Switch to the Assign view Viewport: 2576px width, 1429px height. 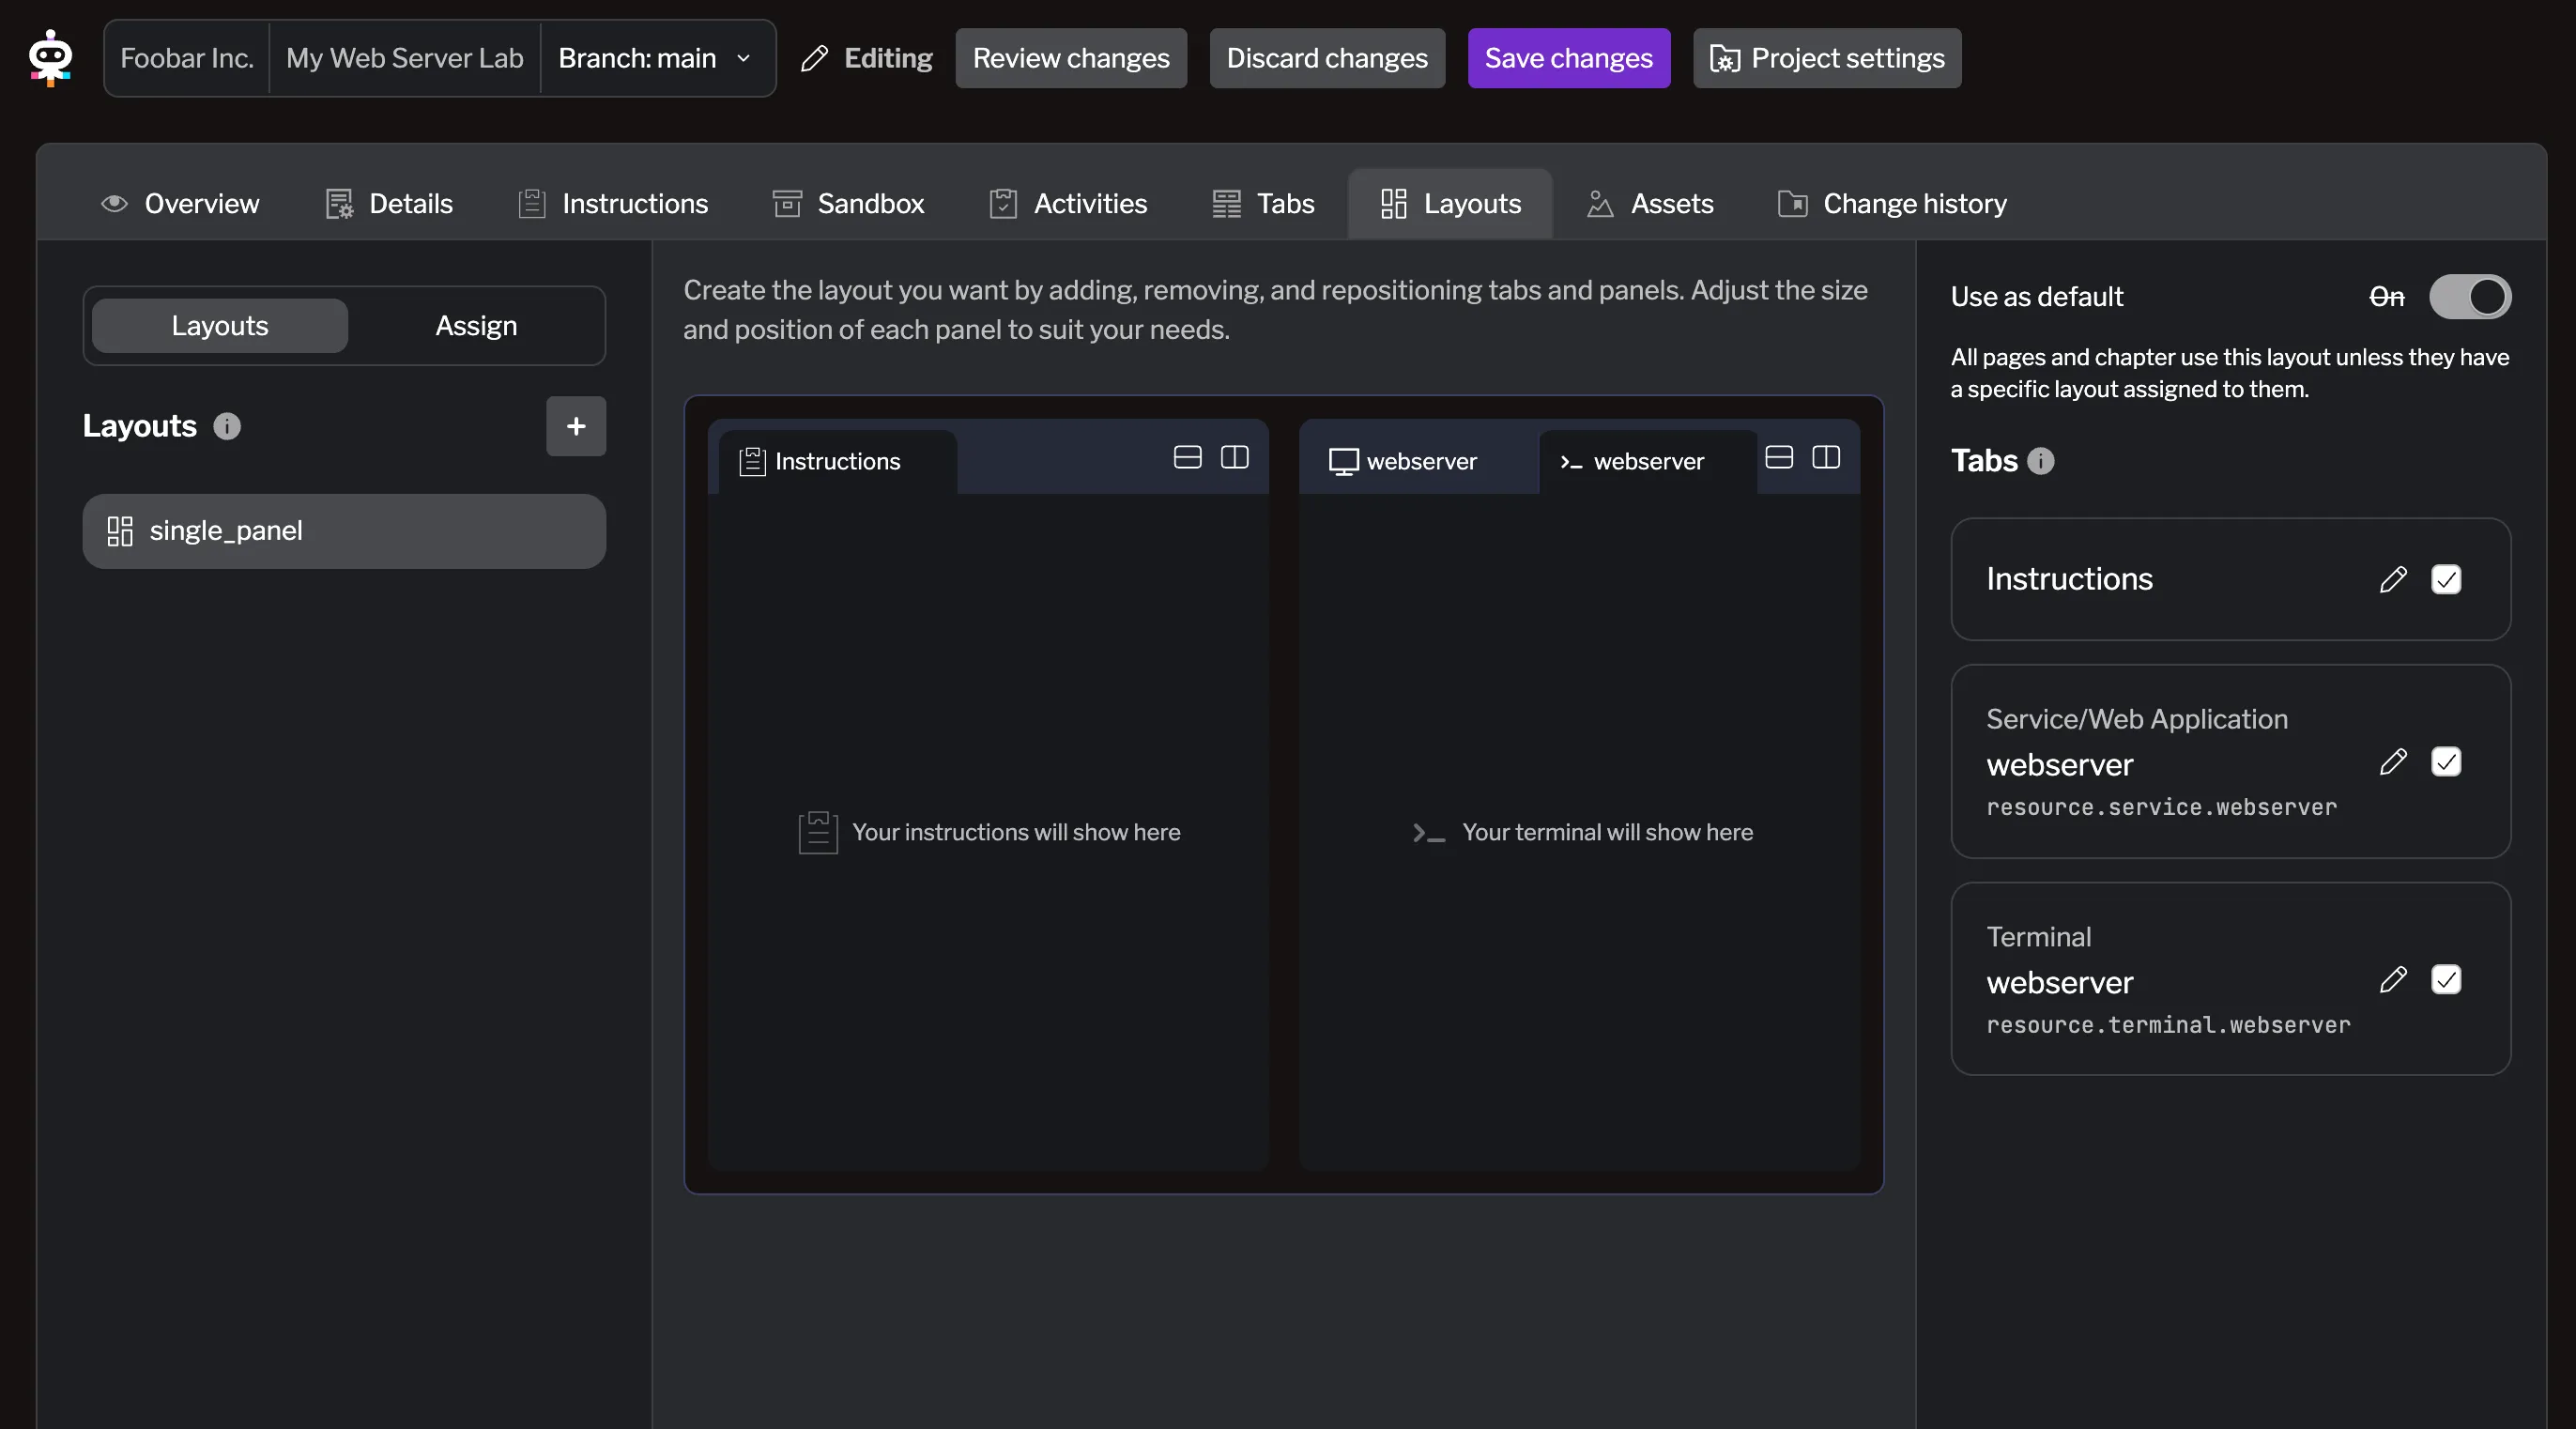[x=475, y=325]
